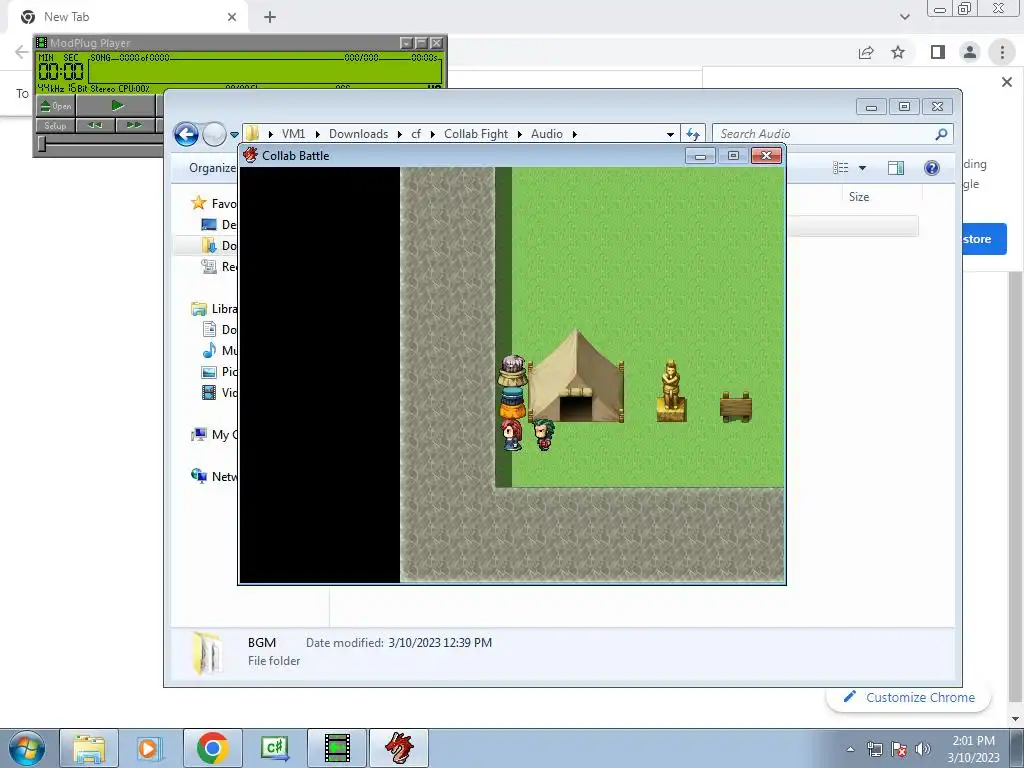
Task: Expand the chevron after Downloads breadcrumb
Action: coord(400,135)
